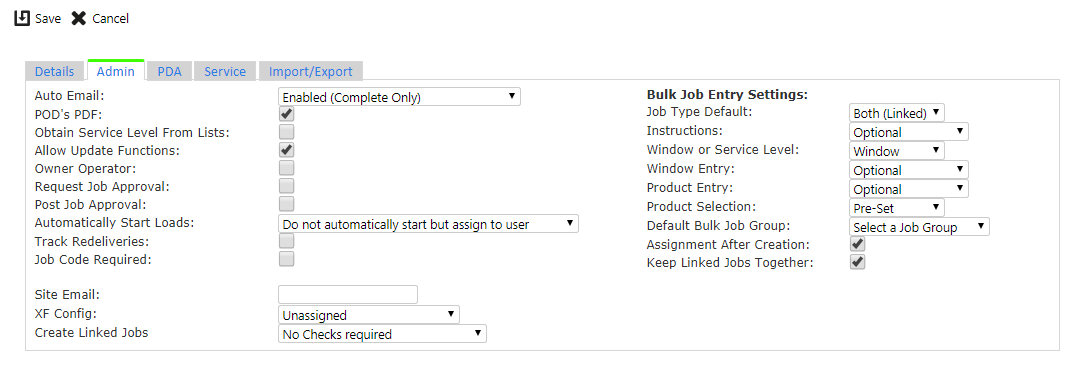The image size is (1089, 378).
Task: Open the XF Config dropdown
Action: click(x=368, y=315)
